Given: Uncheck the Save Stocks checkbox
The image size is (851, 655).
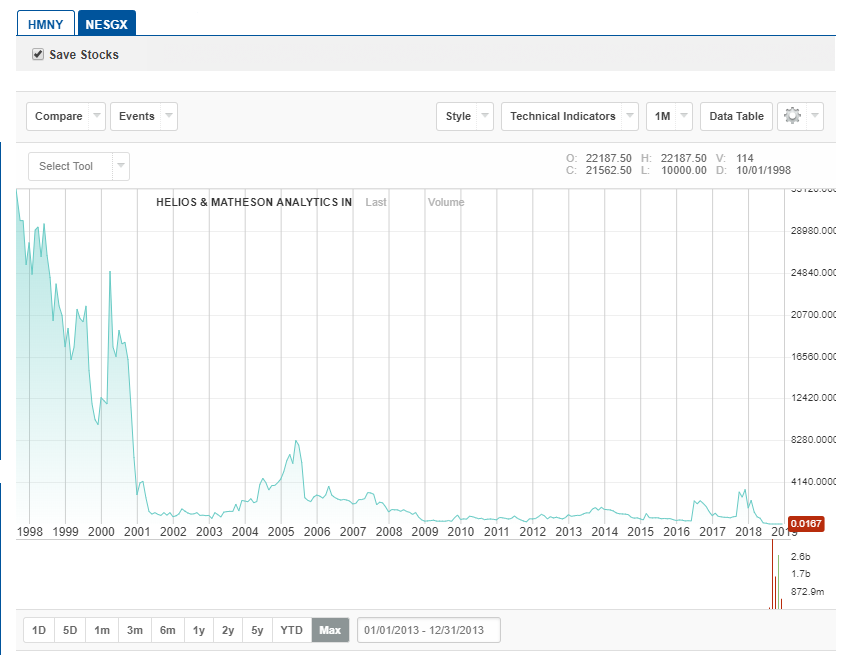Looking at the screenshot, I should pos(38,54).
